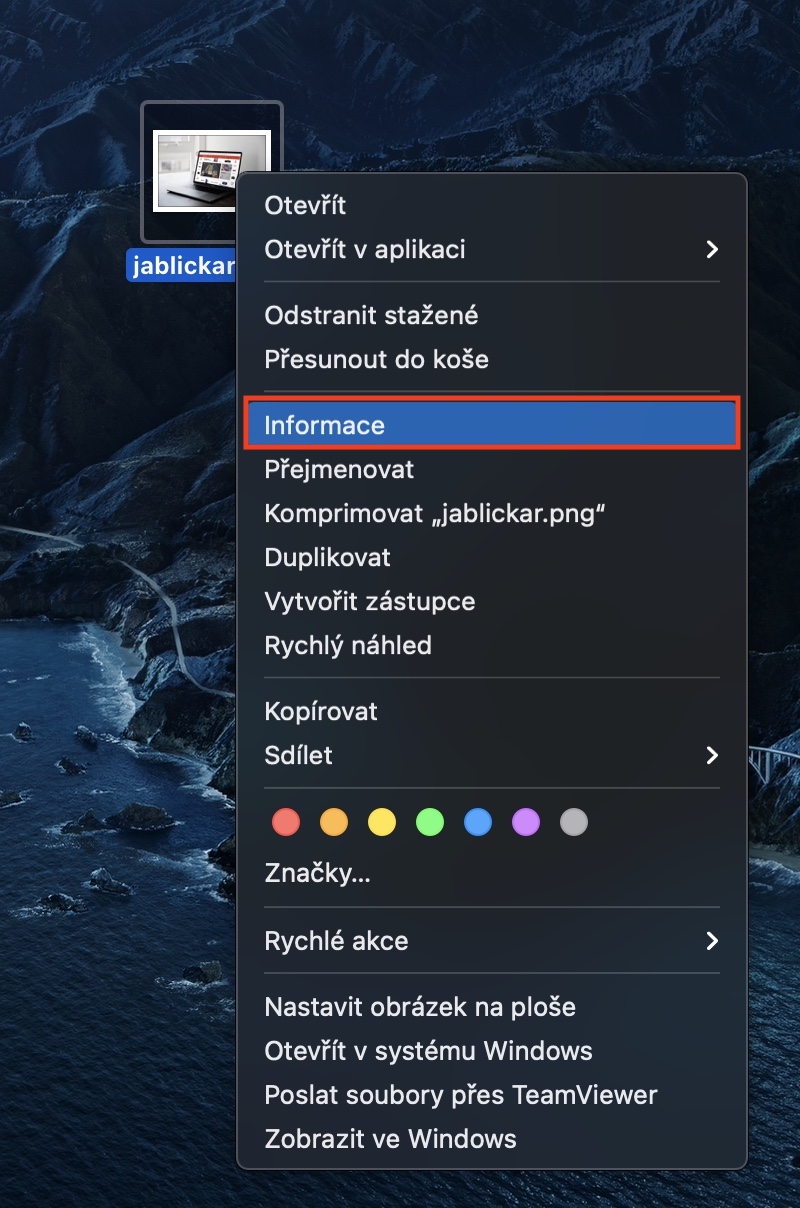Choose the blue tag color dot
800x1208 pixels.
click(478, 823)
